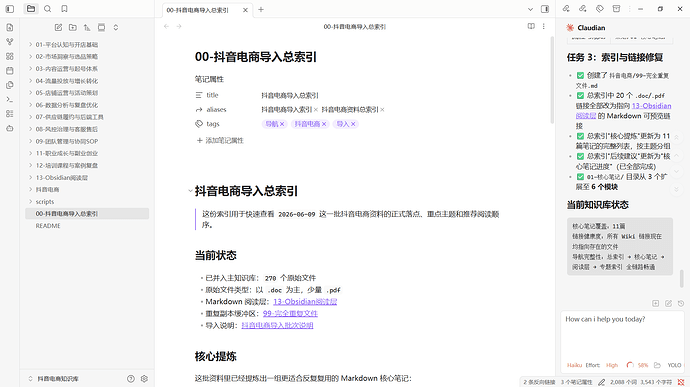Create a new note in file explorer
Viewport: 690px width, 387px height.
pyautogui.click(x=58, y=27)
